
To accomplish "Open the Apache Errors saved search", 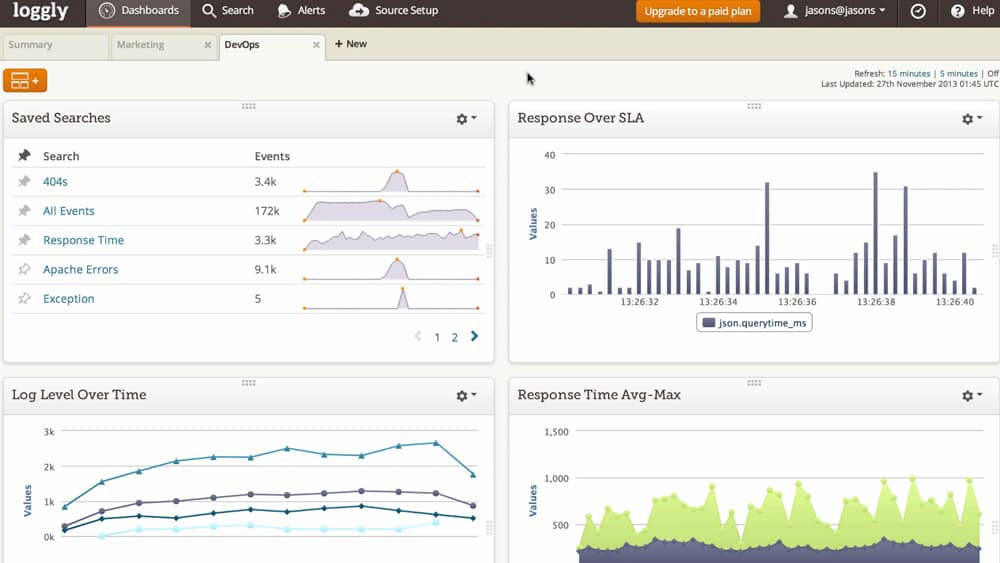I will tap(81, 270).
